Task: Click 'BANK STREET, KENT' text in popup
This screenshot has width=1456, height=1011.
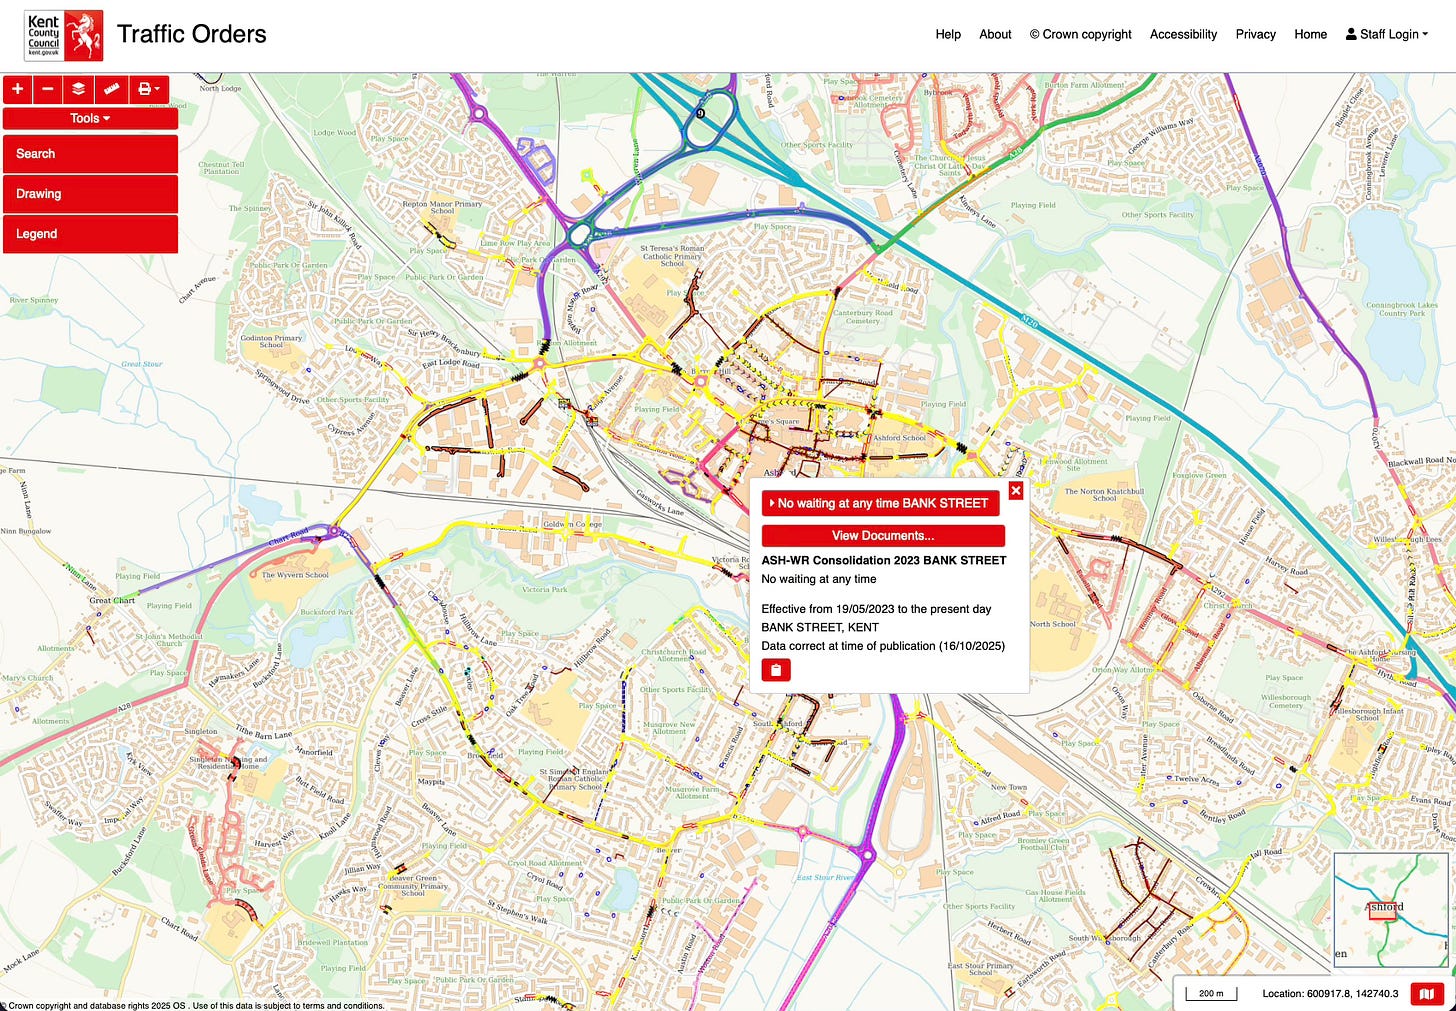Action: point(820,628)
